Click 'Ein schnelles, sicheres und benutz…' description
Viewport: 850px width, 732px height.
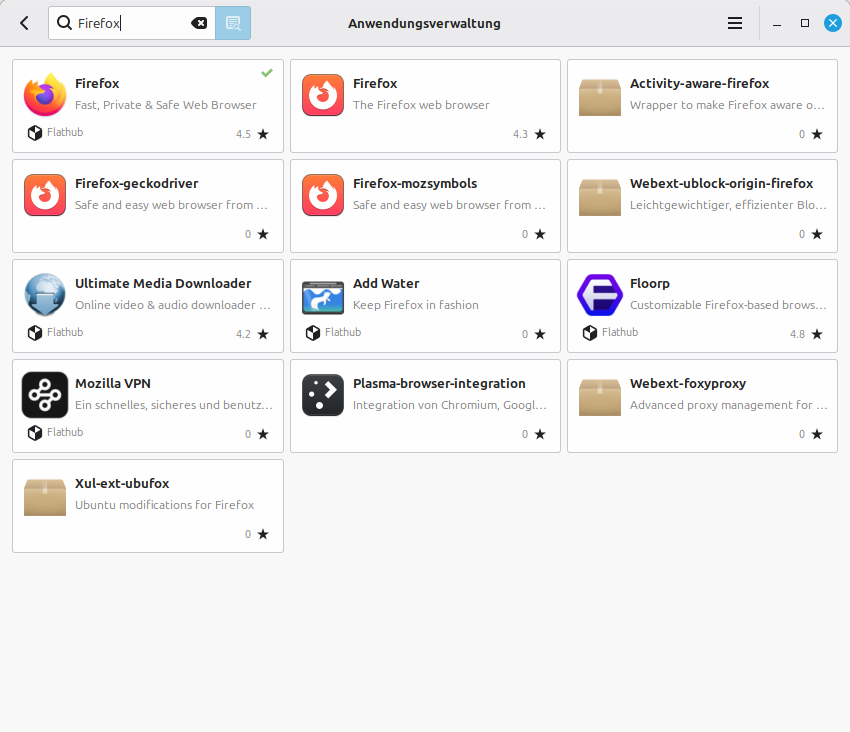pos(173,405)
